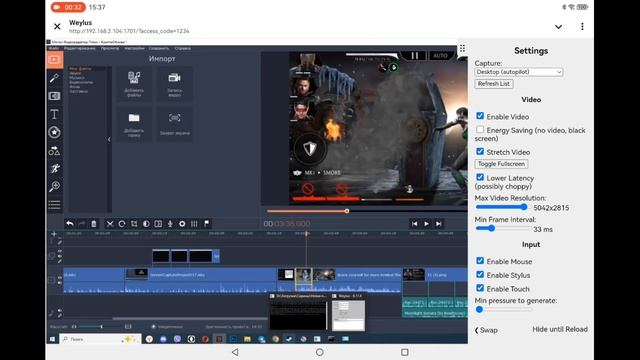Screen dimensions: 640x360
Task: Click the preview seek bar handle
Action: tap(347, 211)
